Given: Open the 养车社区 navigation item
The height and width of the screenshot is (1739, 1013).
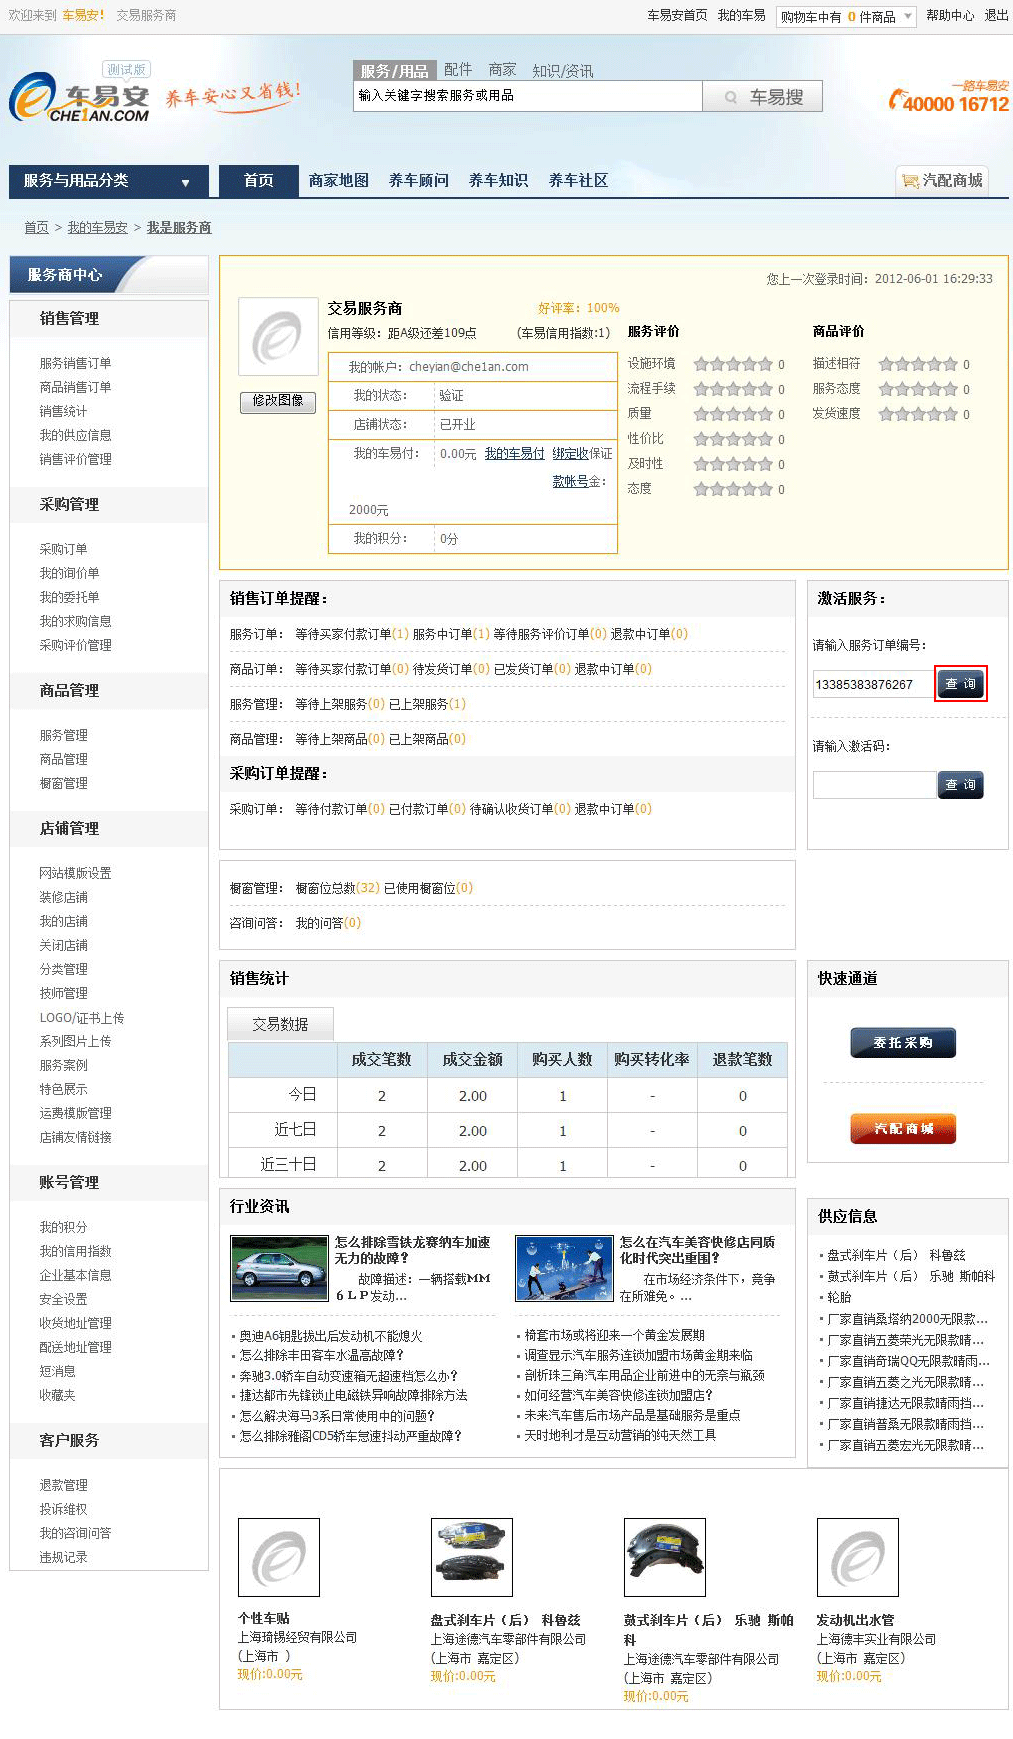Looking at the screenshot, I should point(579,181).
